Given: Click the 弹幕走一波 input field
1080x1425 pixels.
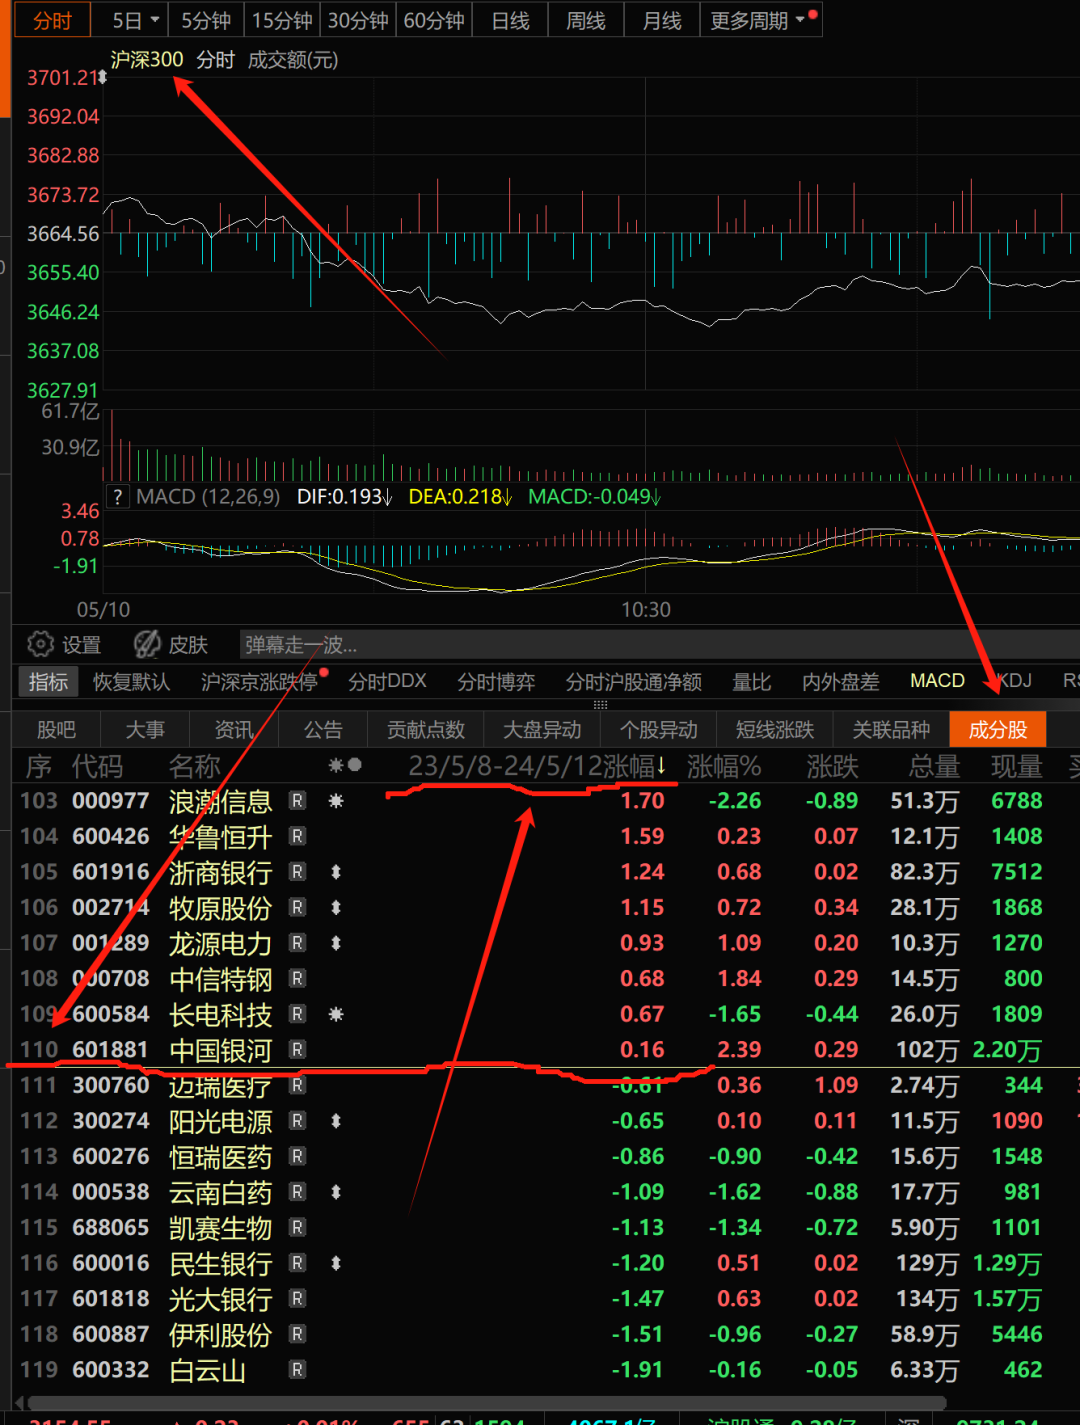Looking at the screenshot, I should [x=300, y=645].
